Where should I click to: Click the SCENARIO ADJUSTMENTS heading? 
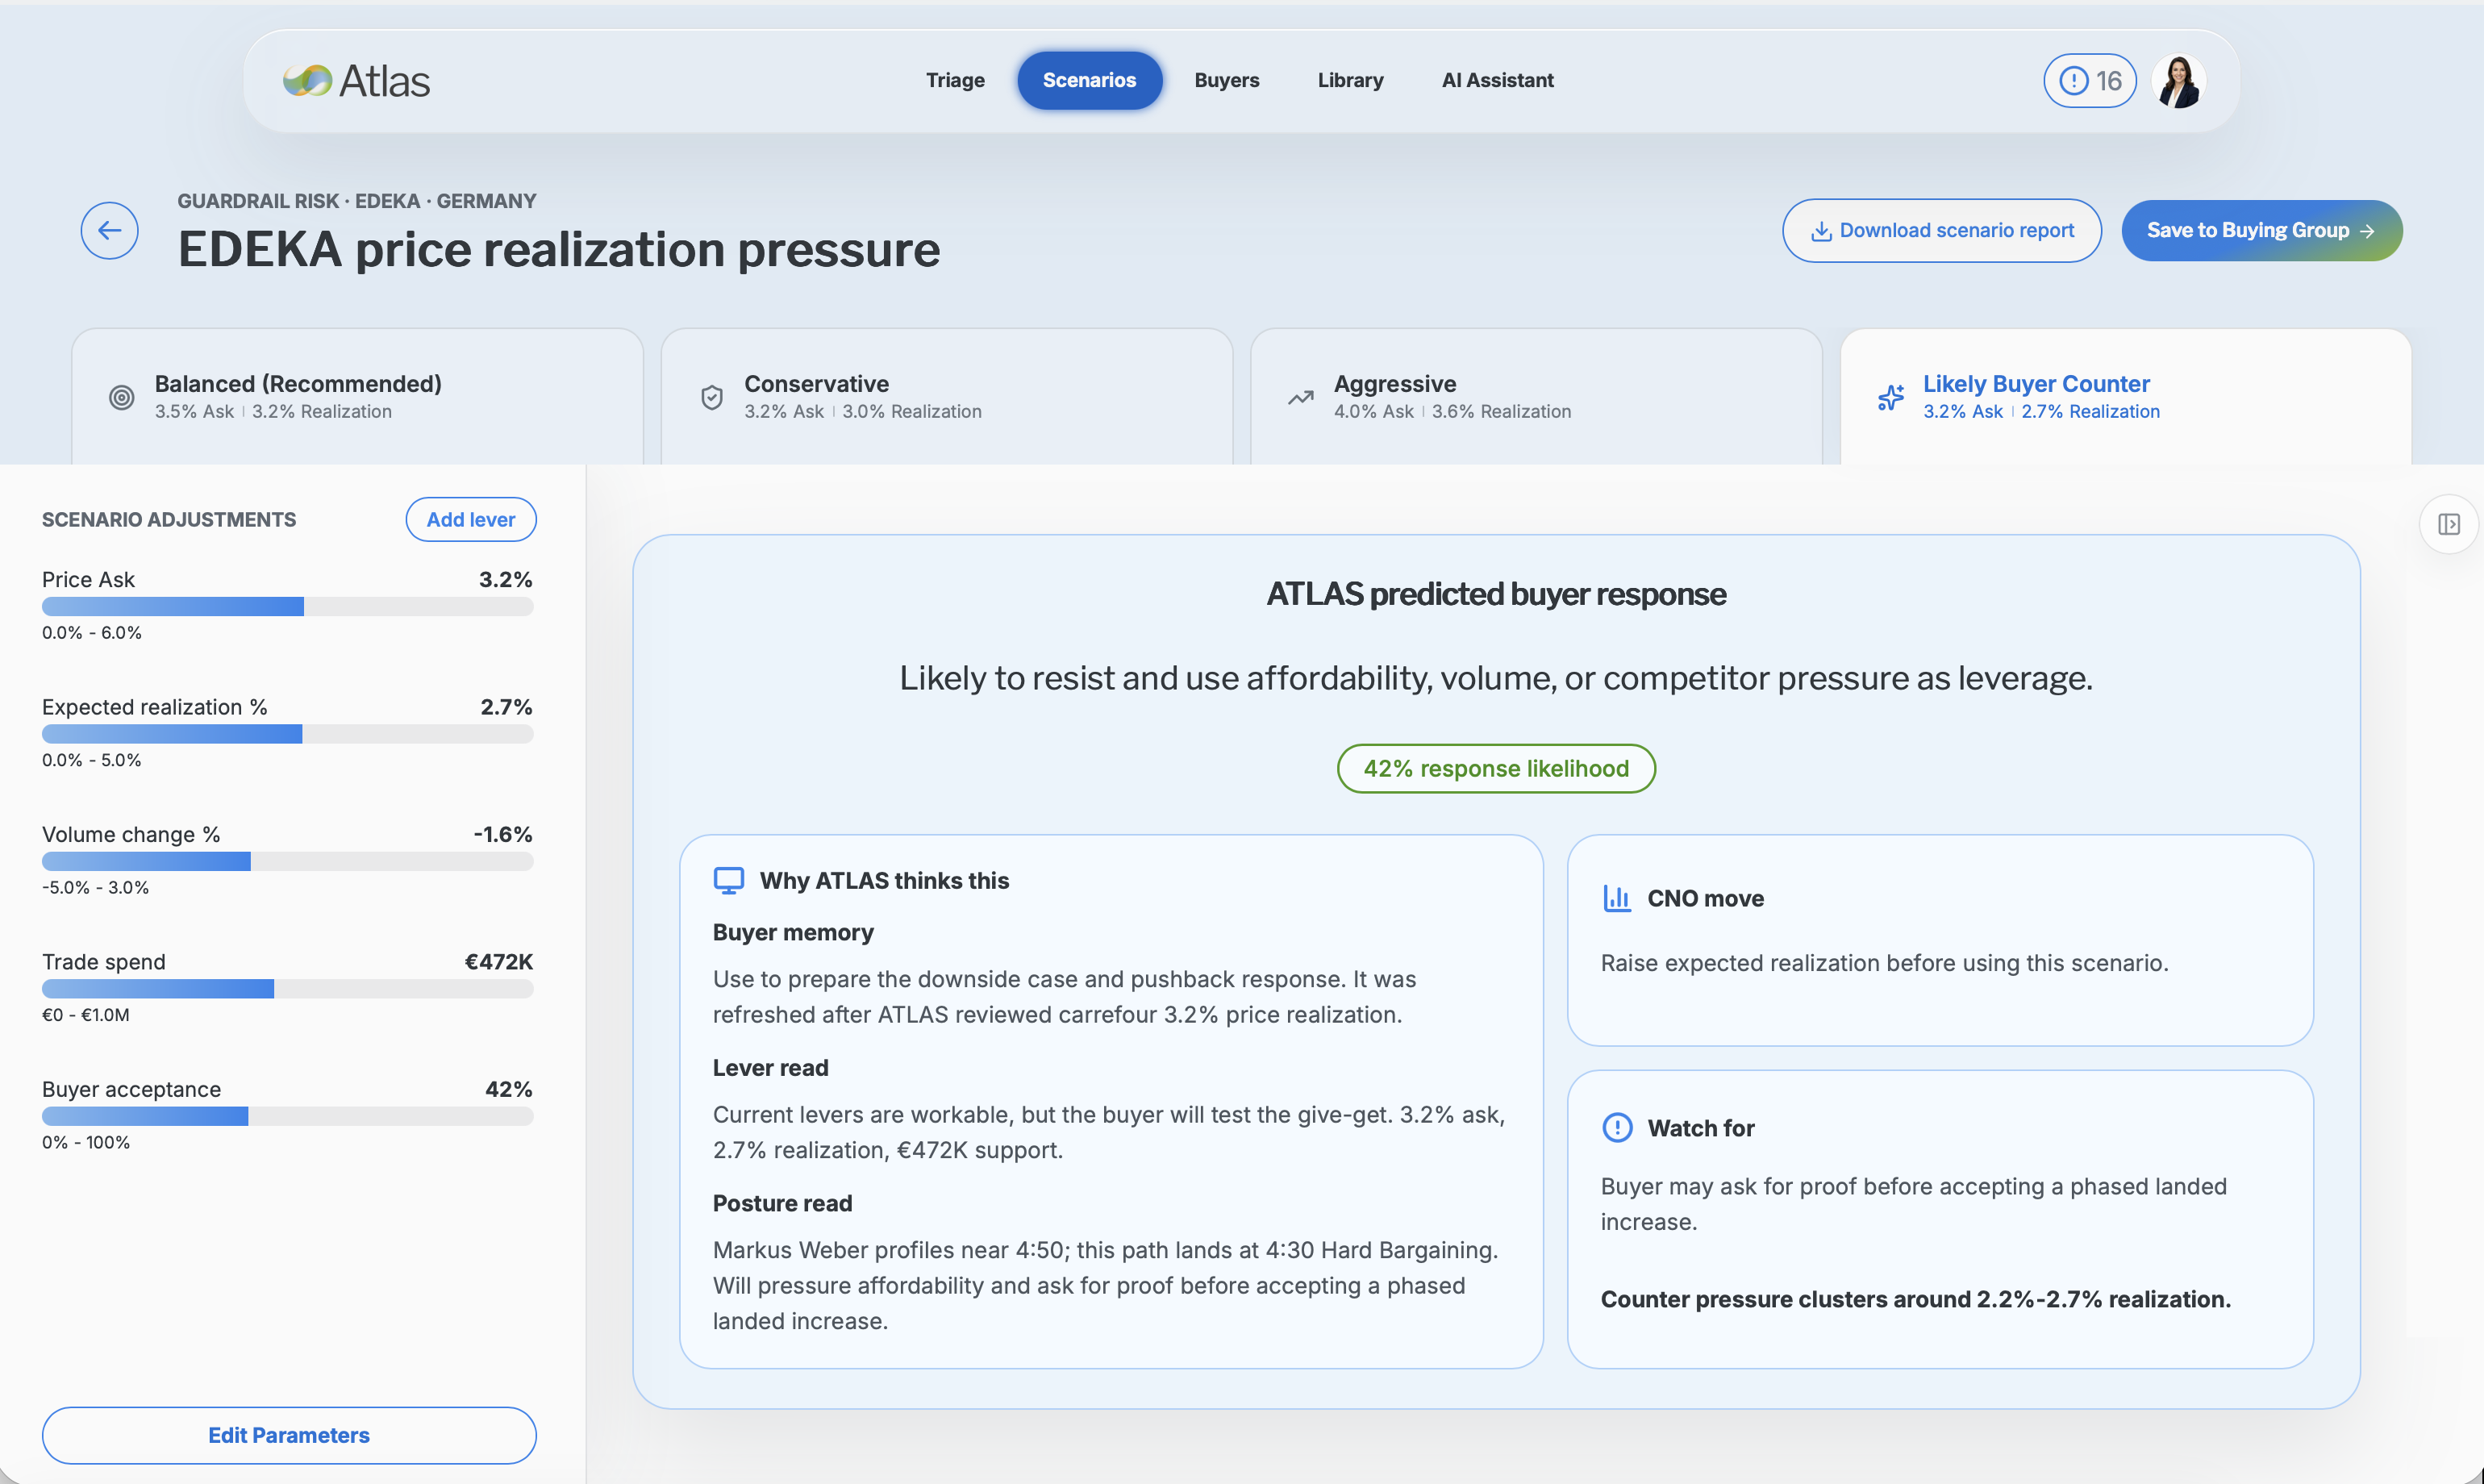pos(169,520)
